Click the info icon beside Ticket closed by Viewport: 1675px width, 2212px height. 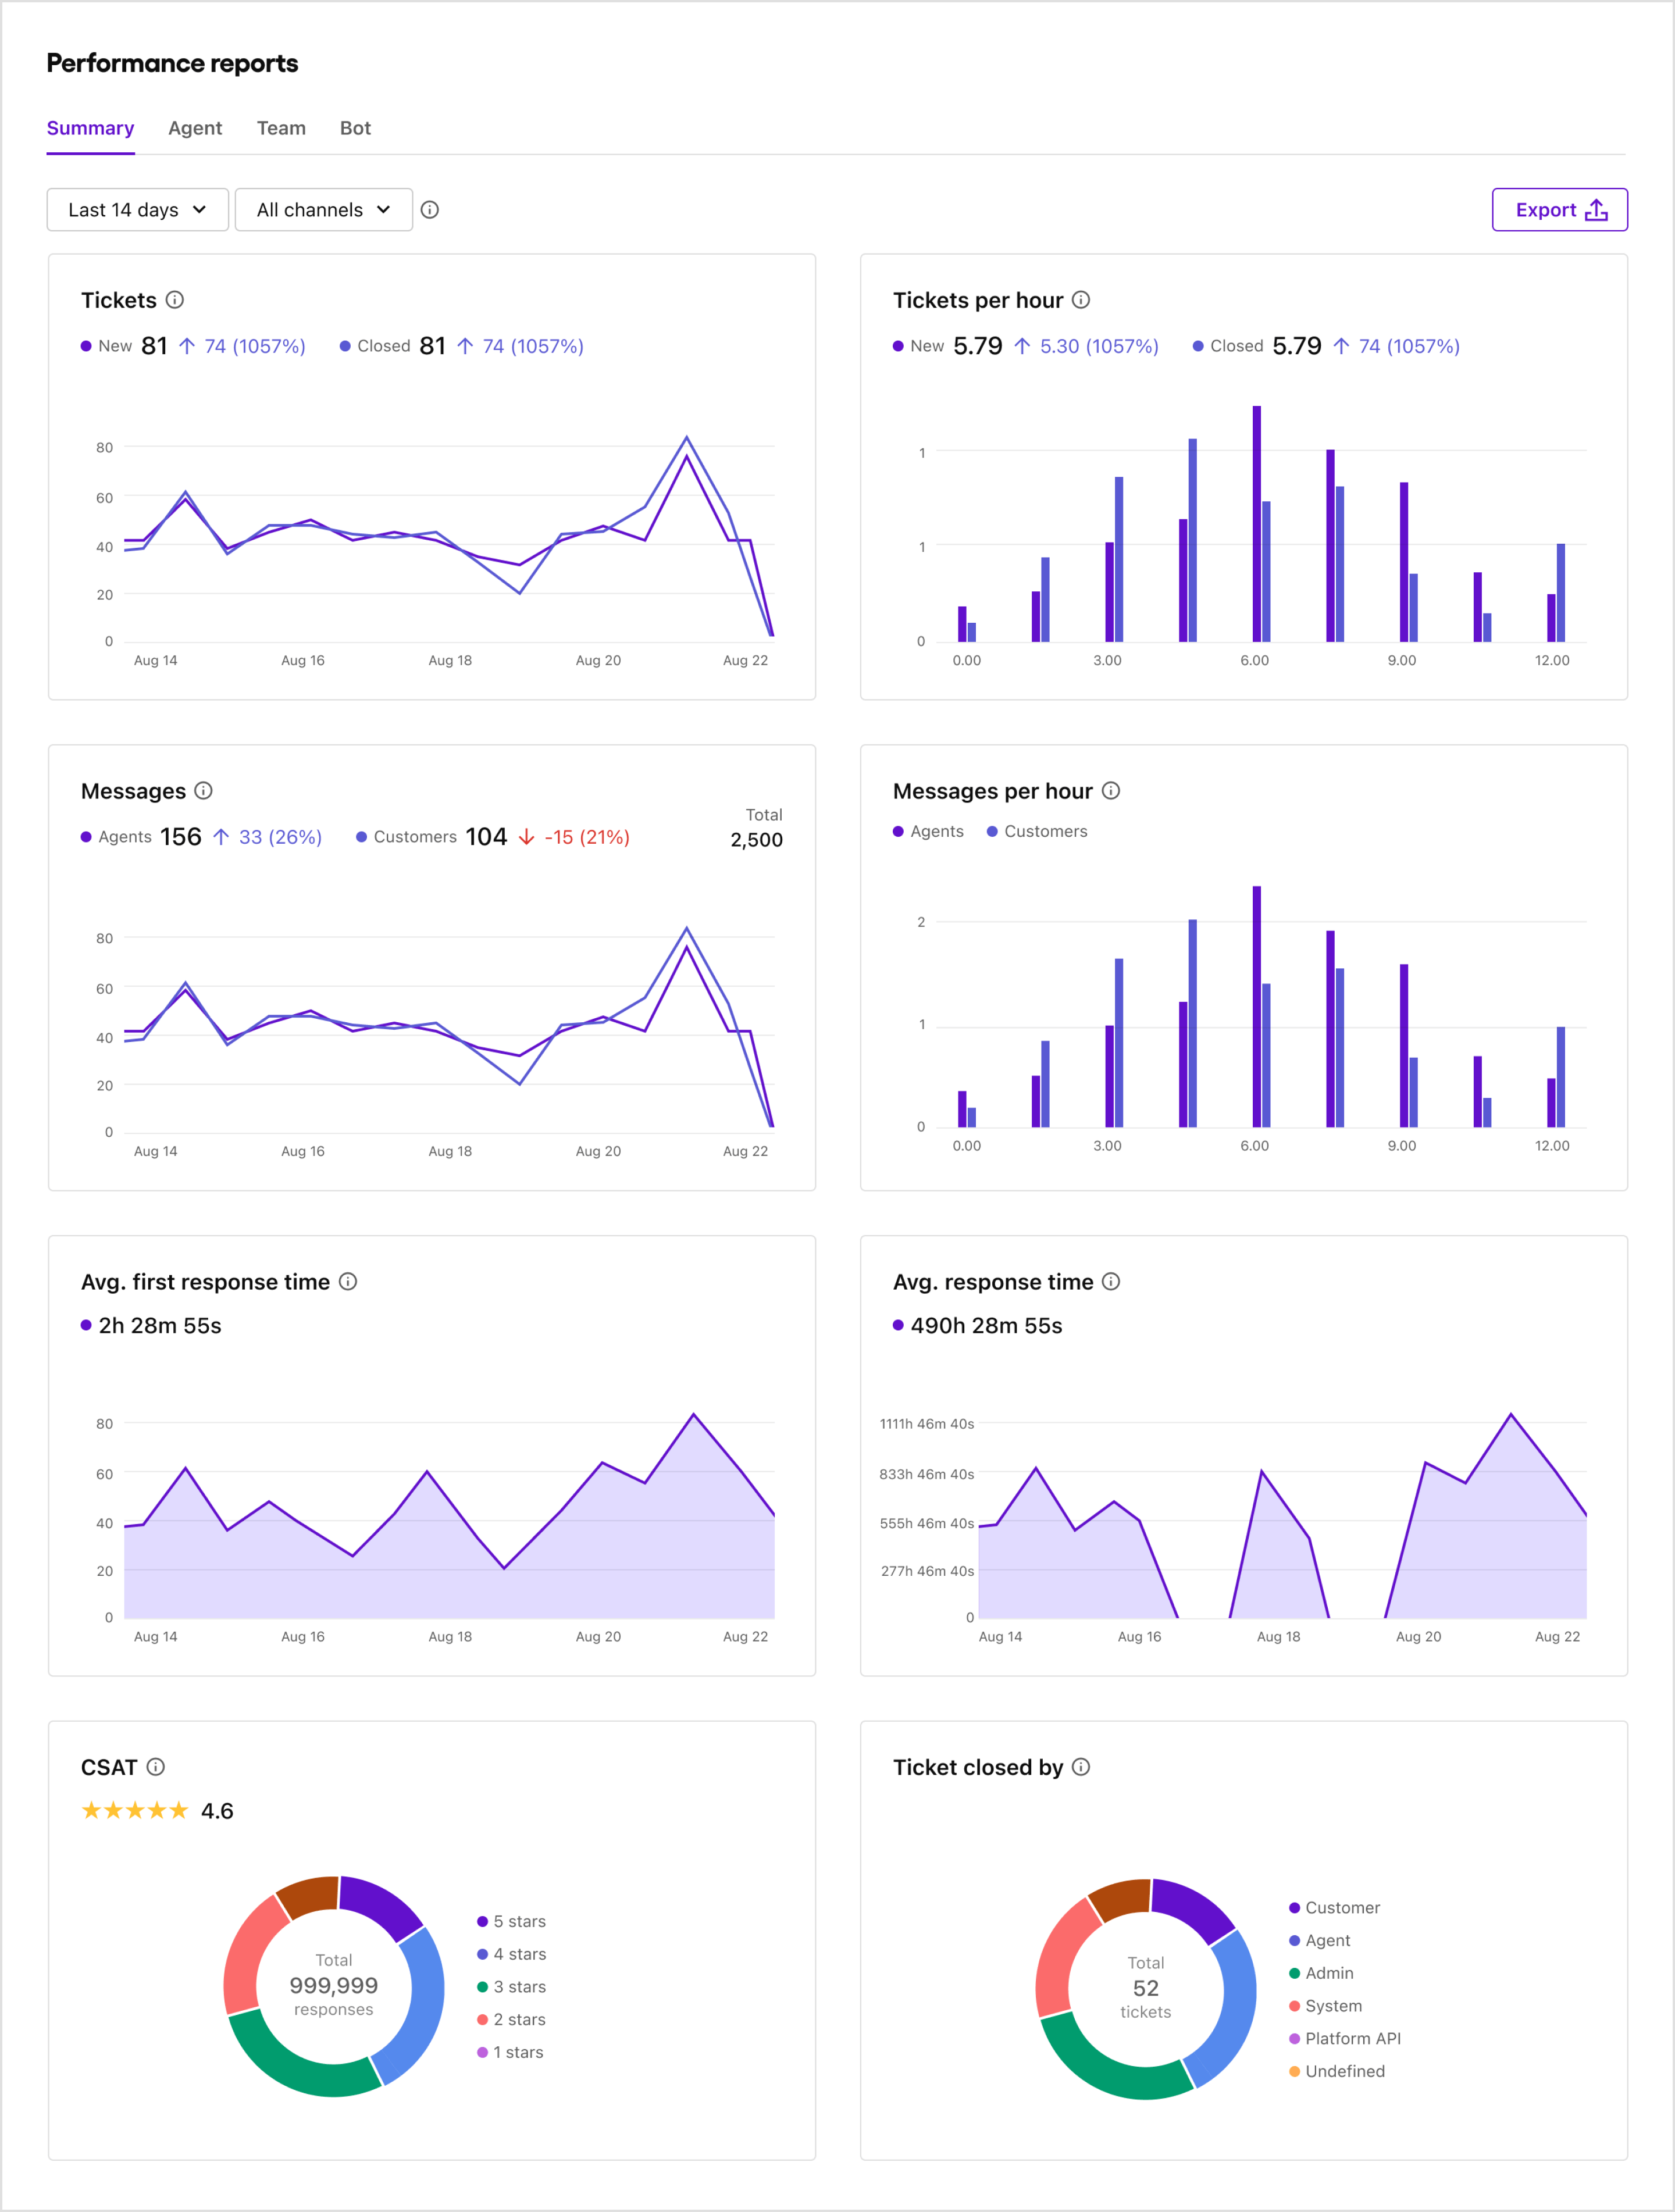(x=1081, y=1767)
